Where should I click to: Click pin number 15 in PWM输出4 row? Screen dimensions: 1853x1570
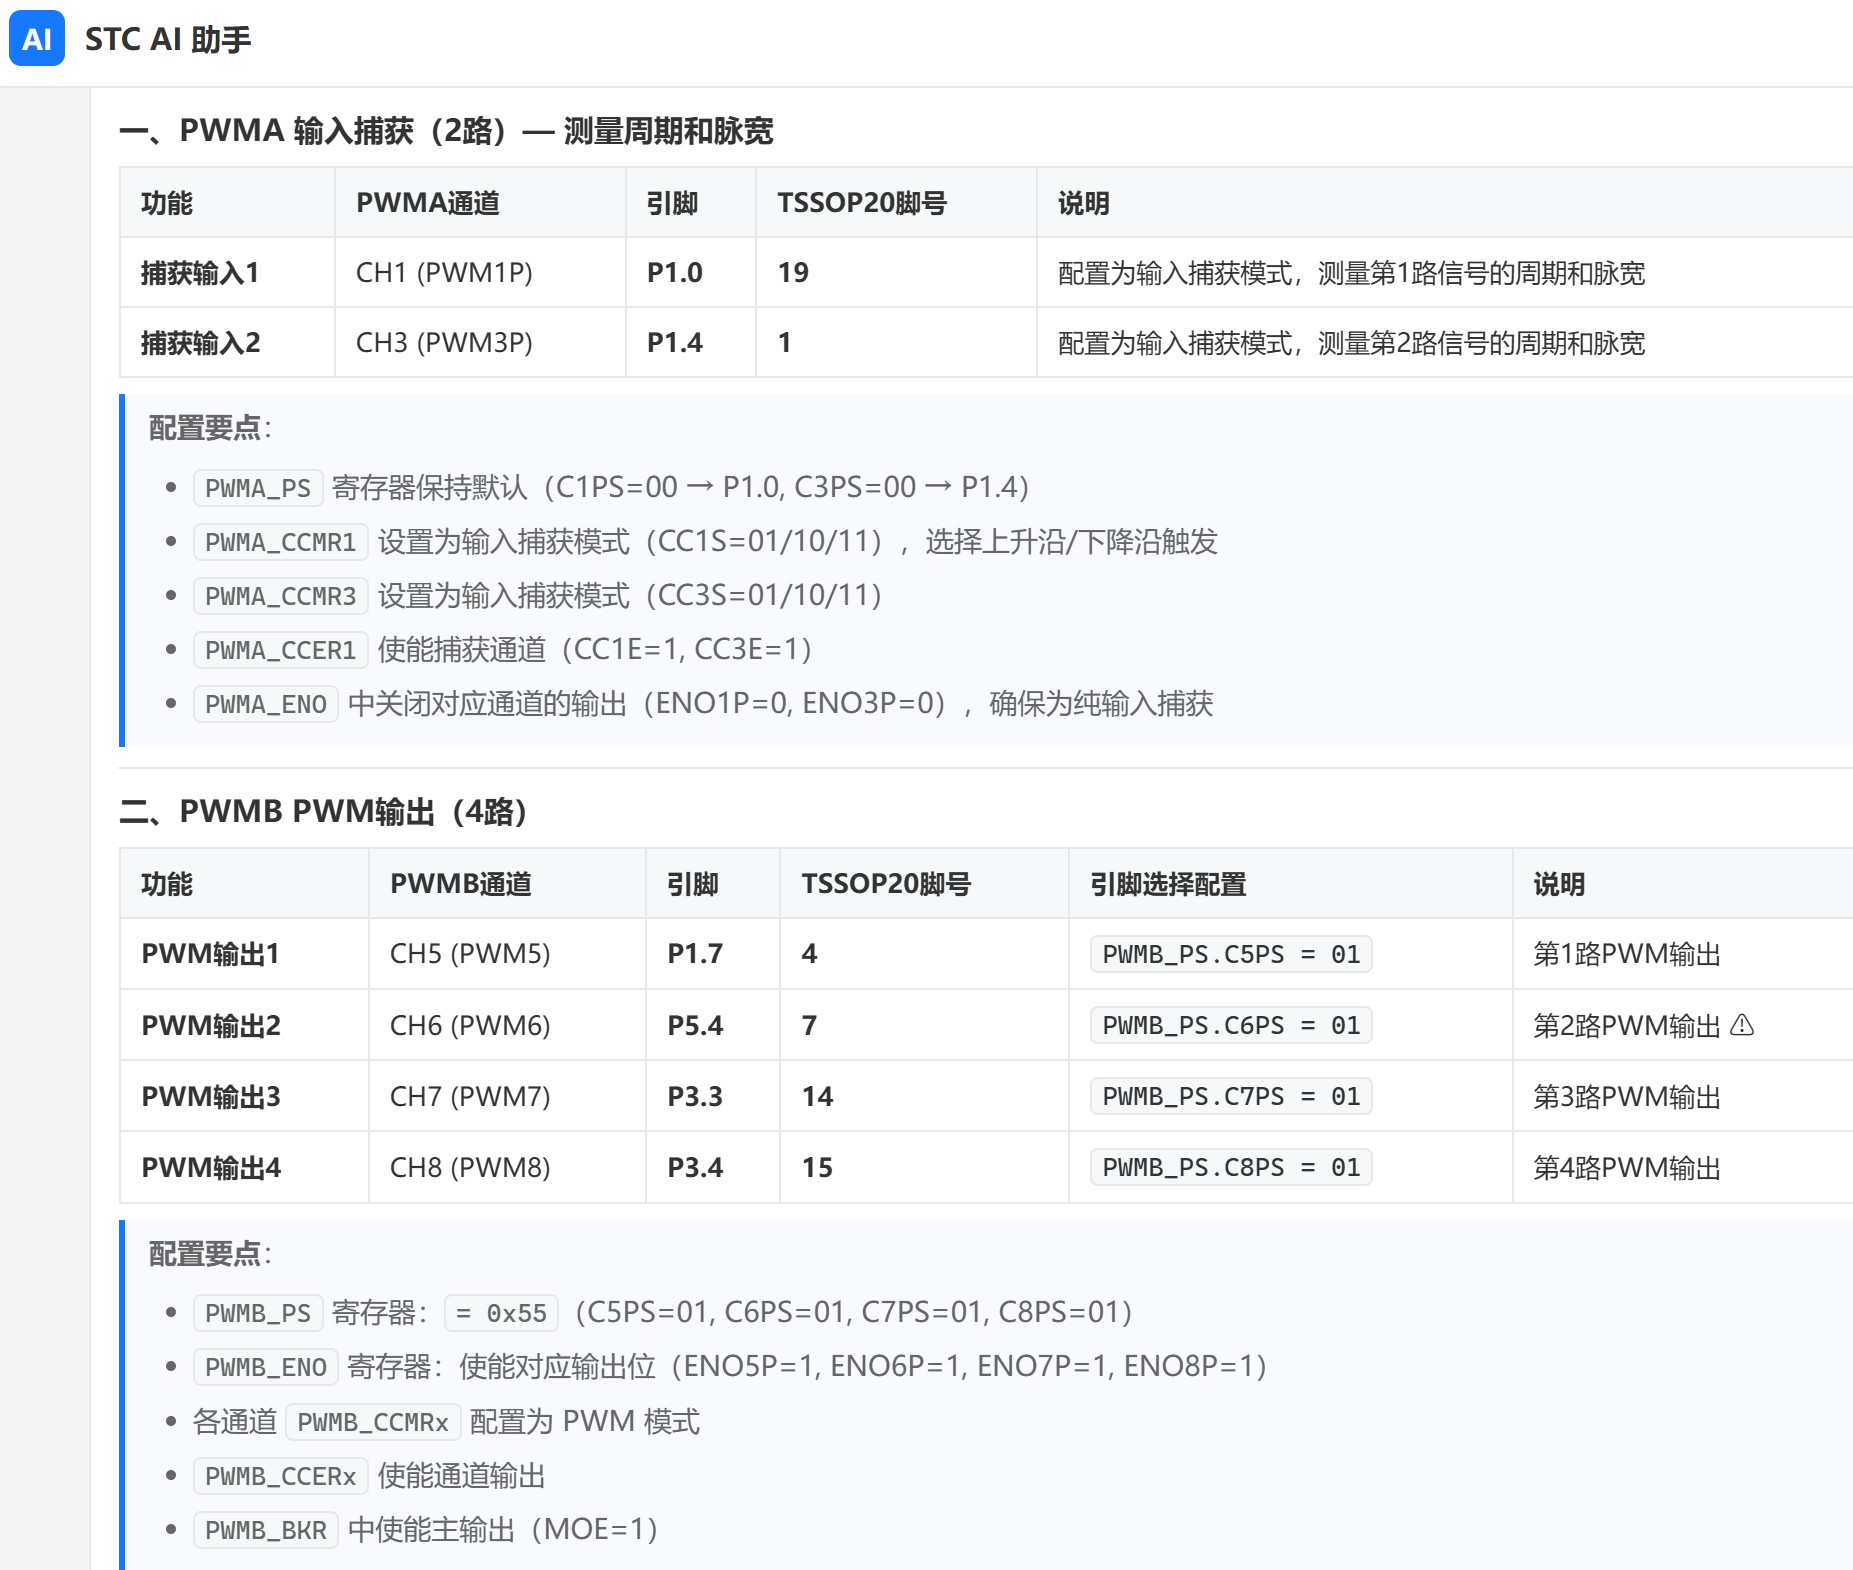817,1167
